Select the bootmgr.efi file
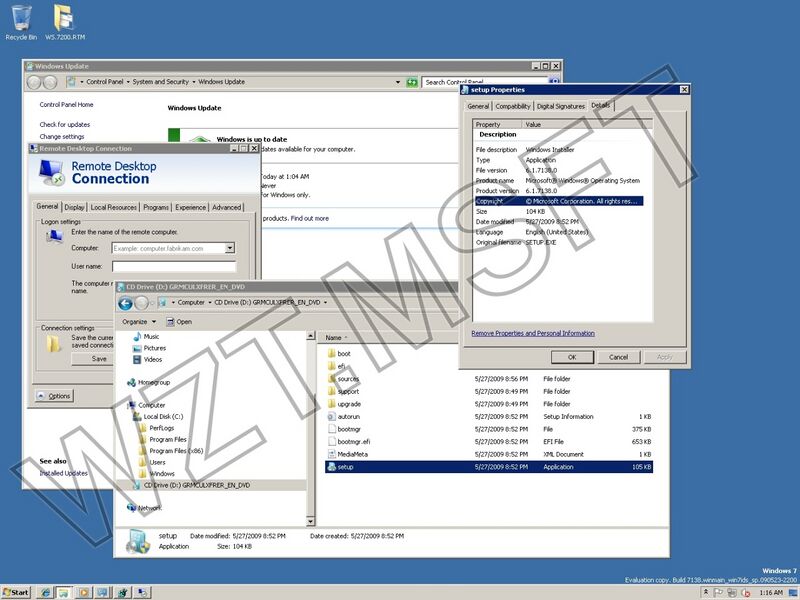Screen dimensions: 800x600 pyautogui.click(x=348, y=442)
